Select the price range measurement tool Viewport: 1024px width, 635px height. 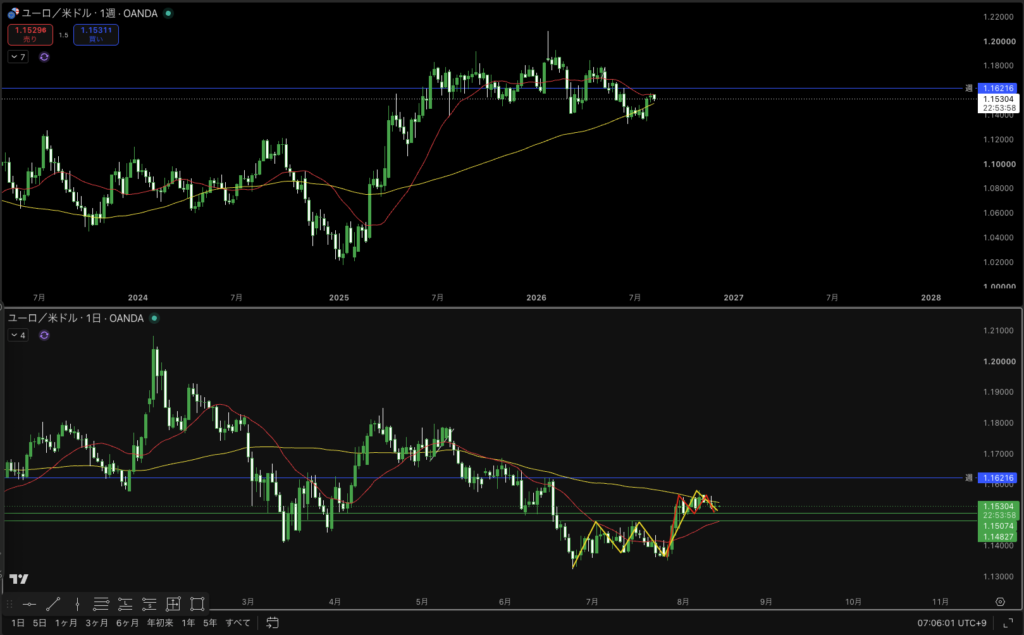tap(173, 604)
